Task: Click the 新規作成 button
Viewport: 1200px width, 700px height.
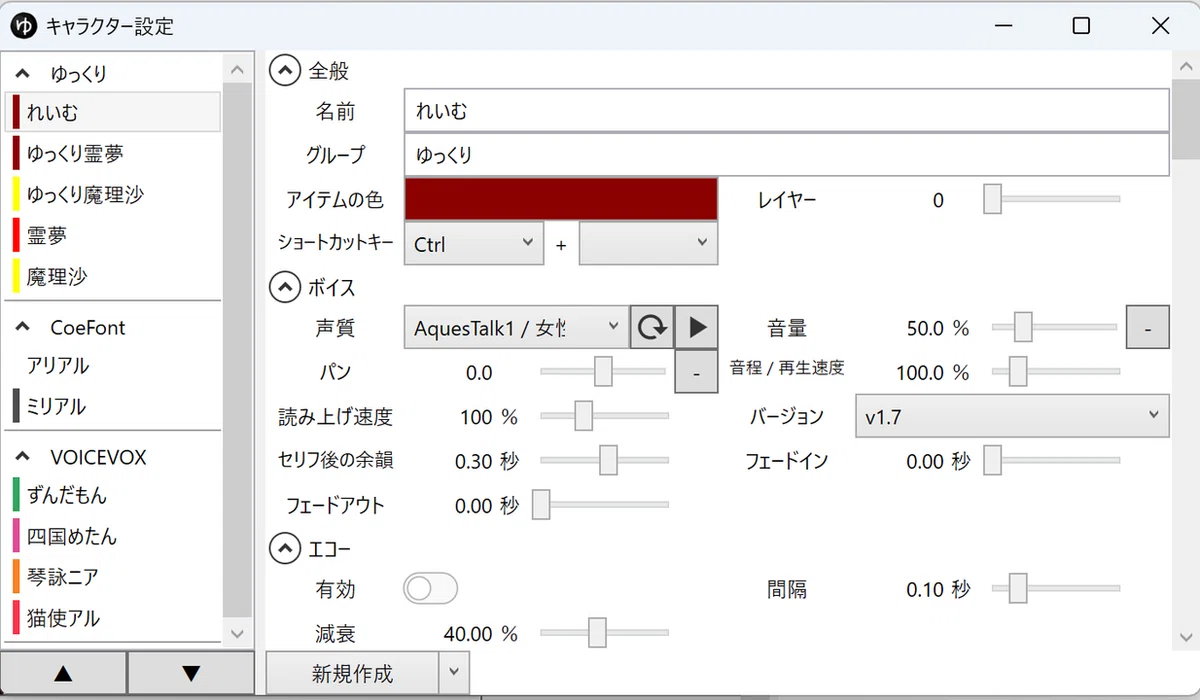Action: 352,673
